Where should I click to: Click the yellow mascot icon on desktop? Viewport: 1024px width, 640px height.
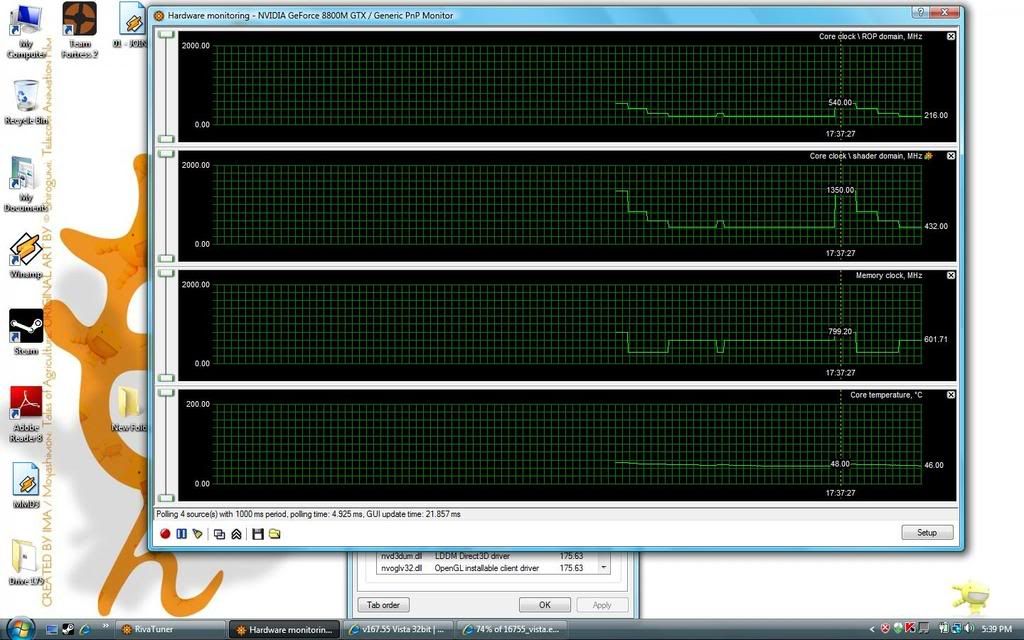tap(970, 596)
